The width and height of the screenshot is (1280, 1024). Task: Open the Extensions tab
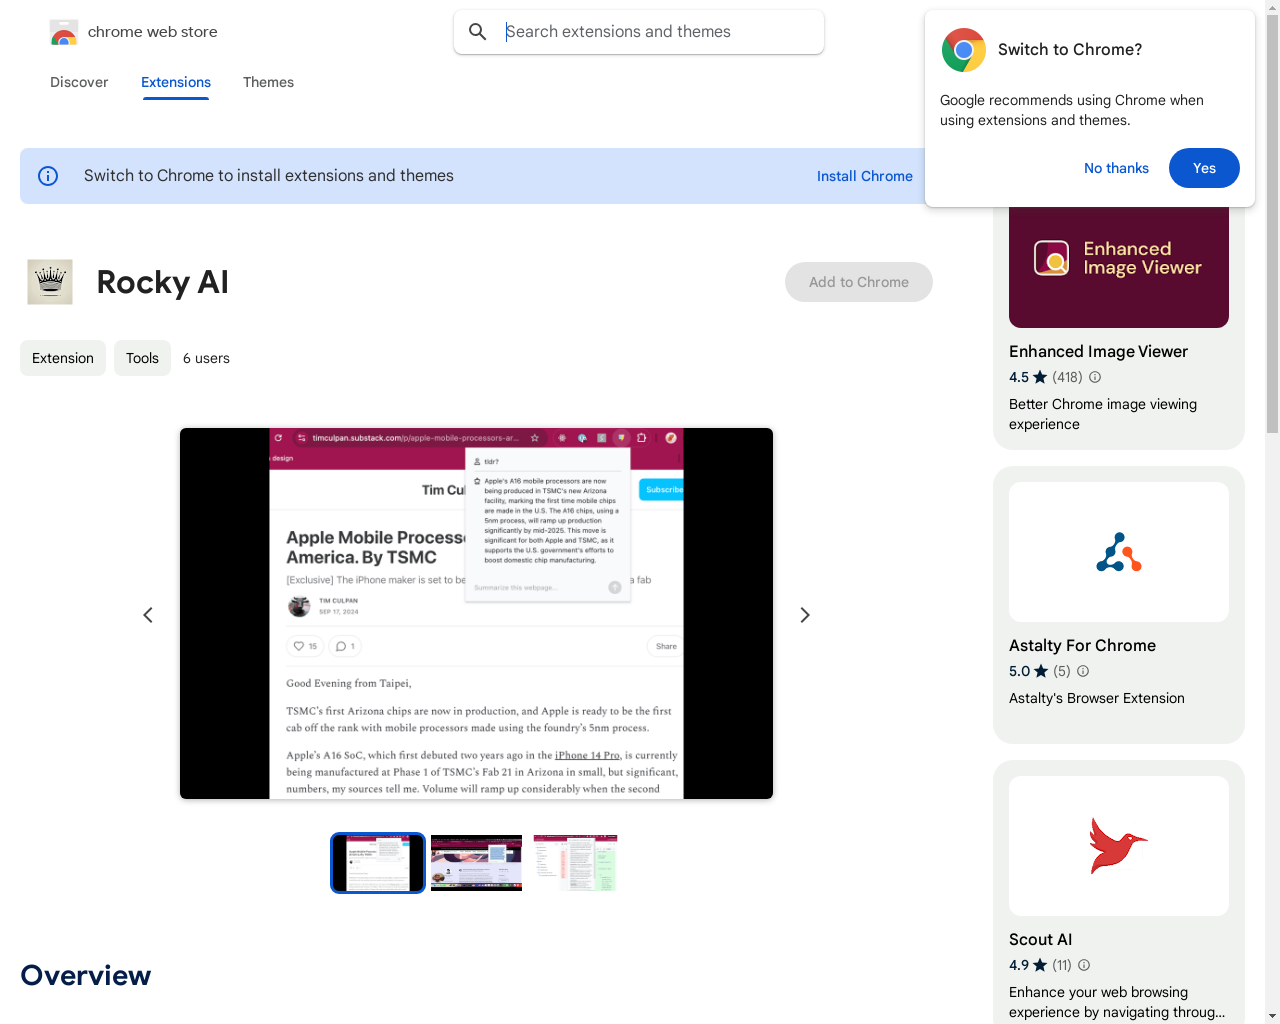click(176, 82)
